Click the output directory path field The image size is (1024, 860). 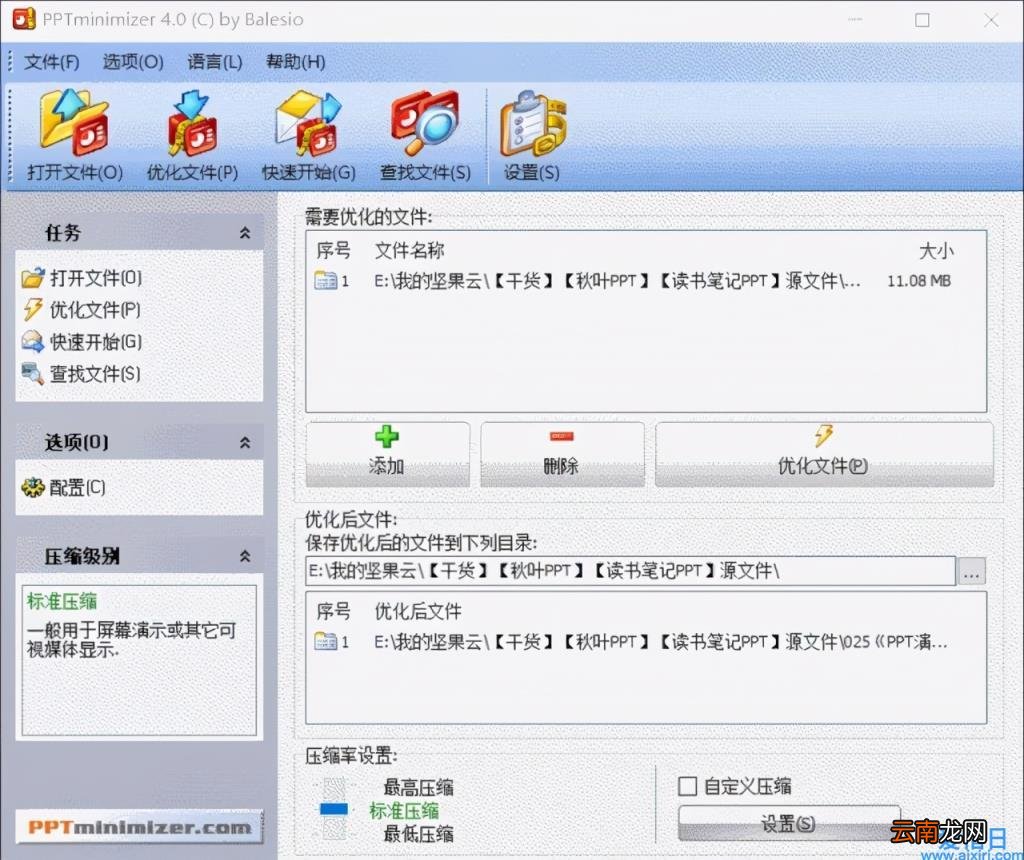(630, 571)
